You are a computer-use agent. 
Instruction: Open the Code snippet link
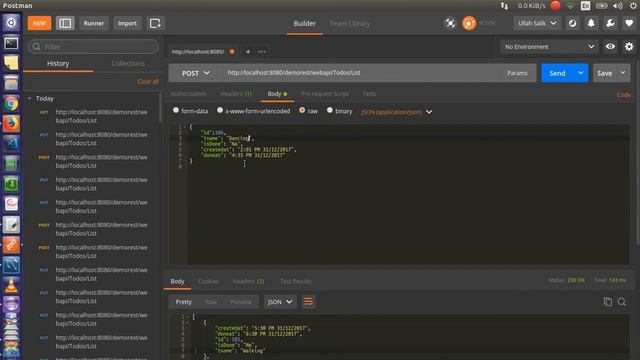pos(623,94)
